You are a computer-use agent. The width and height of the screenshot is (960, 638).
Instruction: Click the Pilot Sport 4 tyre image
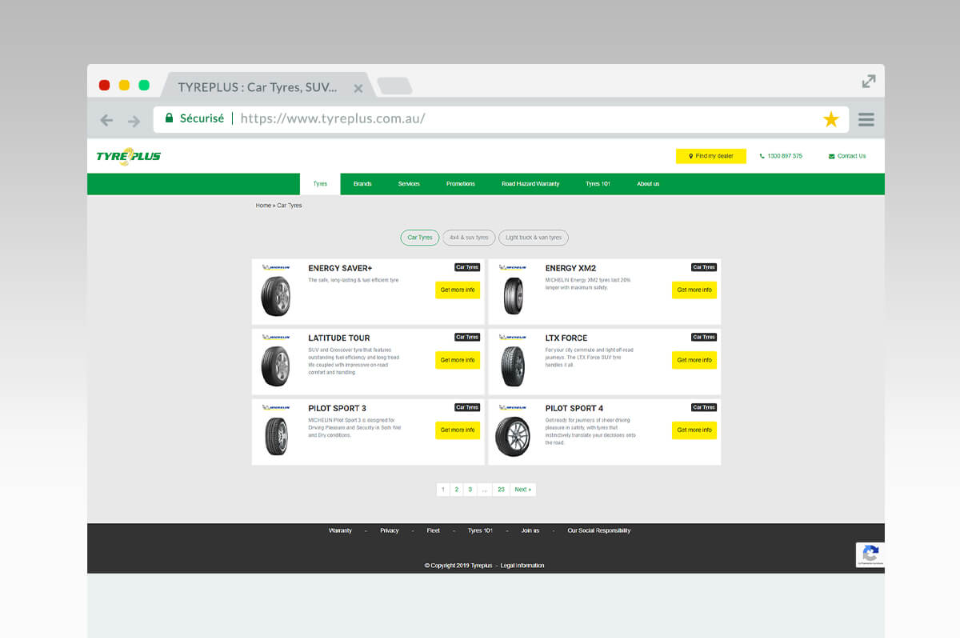pos(513,436)
